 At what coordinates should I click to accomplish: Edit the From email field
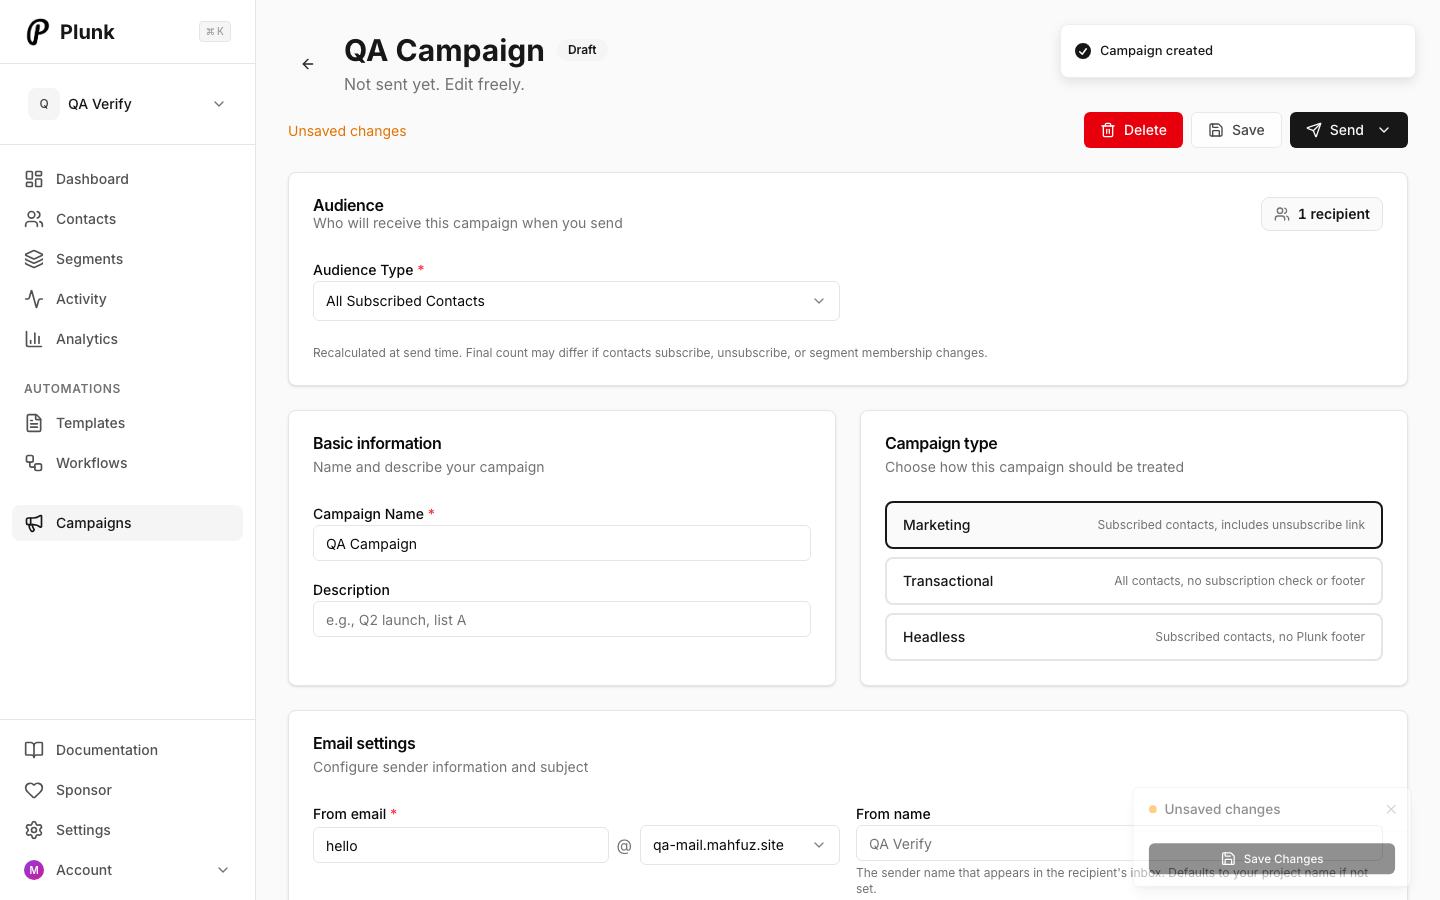coord(461,845)
